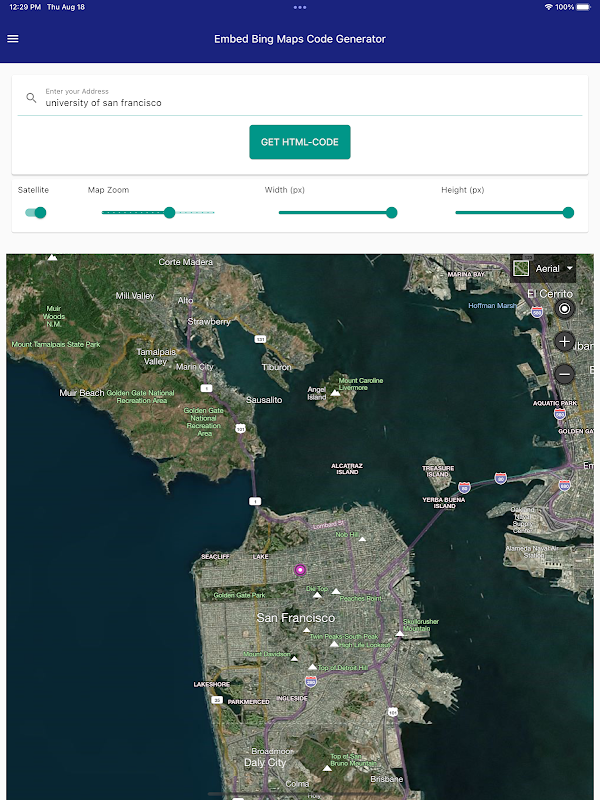The height and width of the screenshot is (800, 600).
Task: Click the Alcatraz Island label on map
Action: (x=347, y=469)
